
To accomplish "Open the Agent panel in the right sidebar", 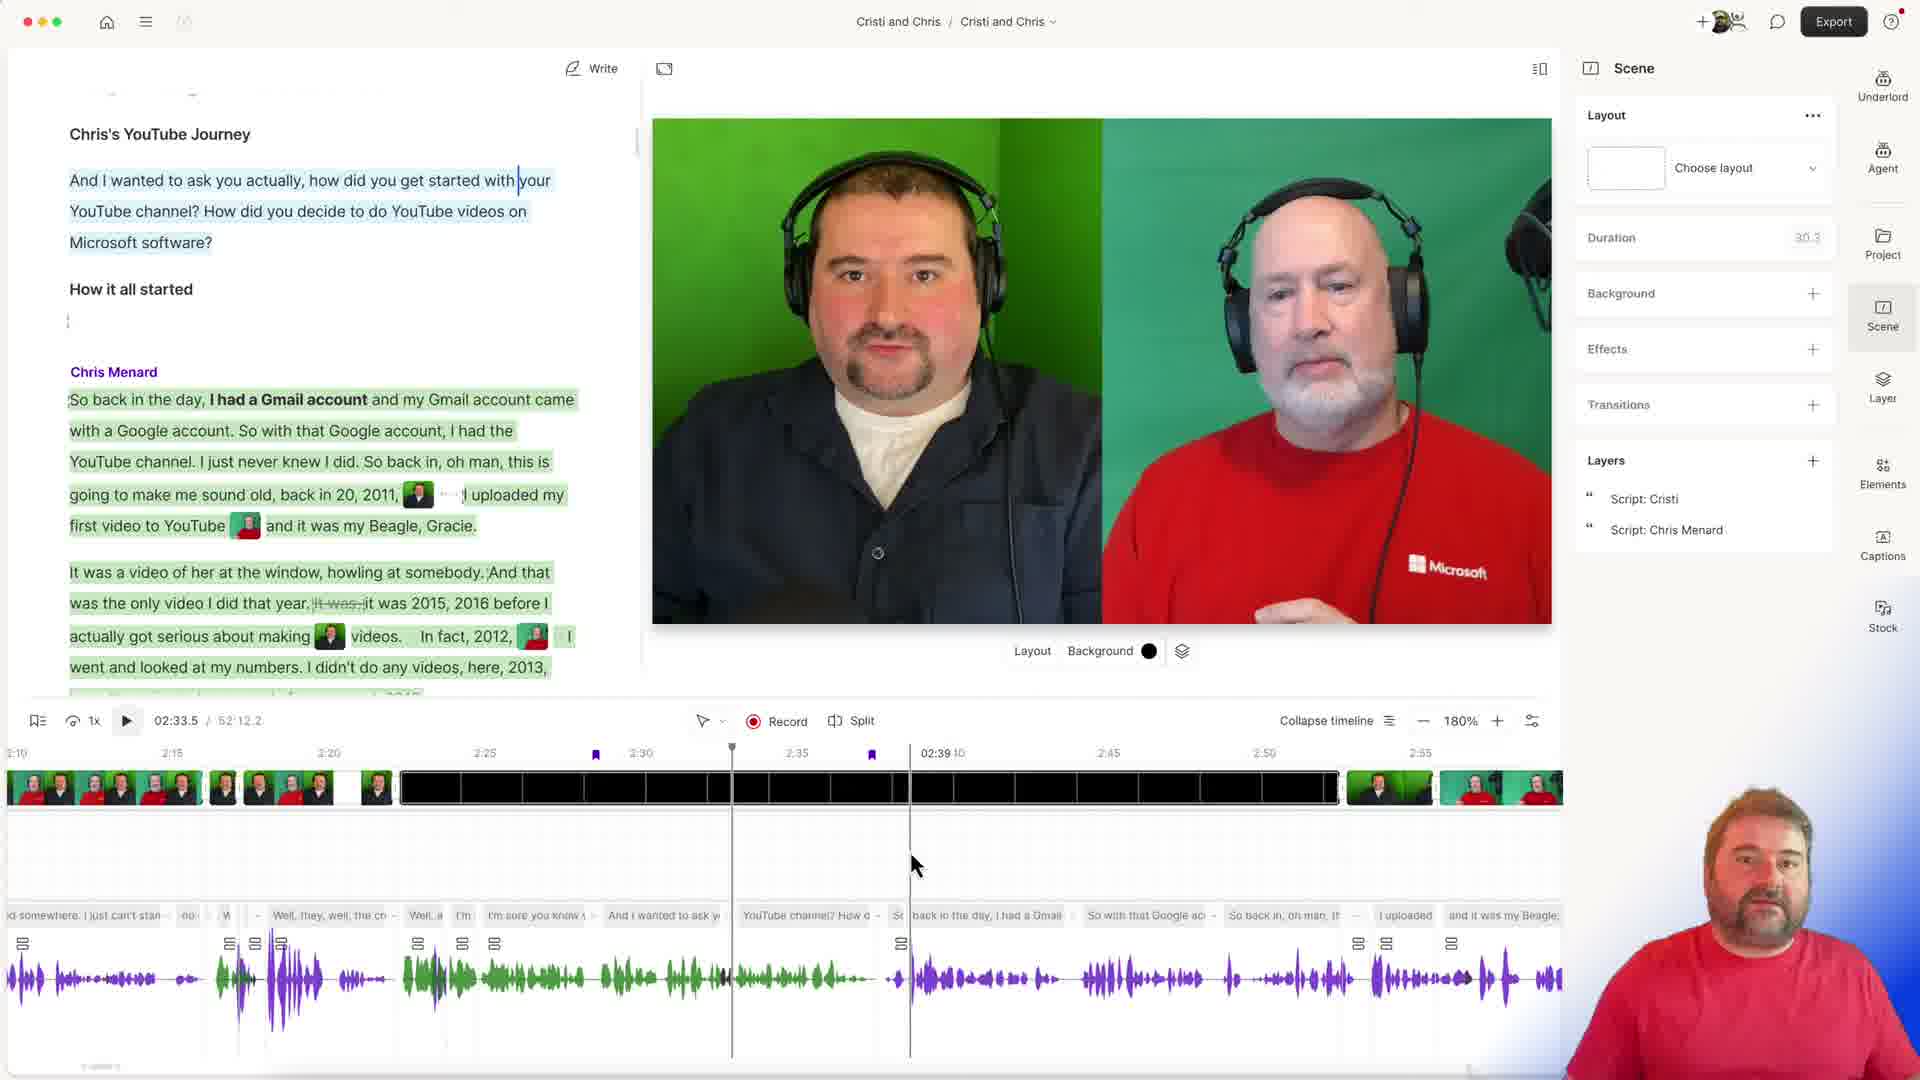I will (x=1882, y=157).
